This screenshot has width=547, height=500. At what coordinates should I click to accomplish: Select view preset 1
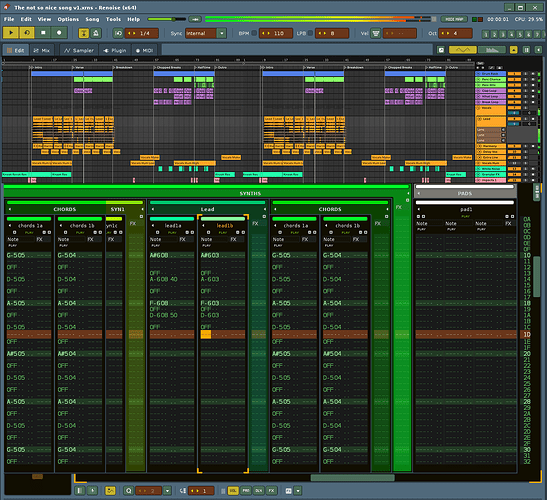click(x=486, y=34)
